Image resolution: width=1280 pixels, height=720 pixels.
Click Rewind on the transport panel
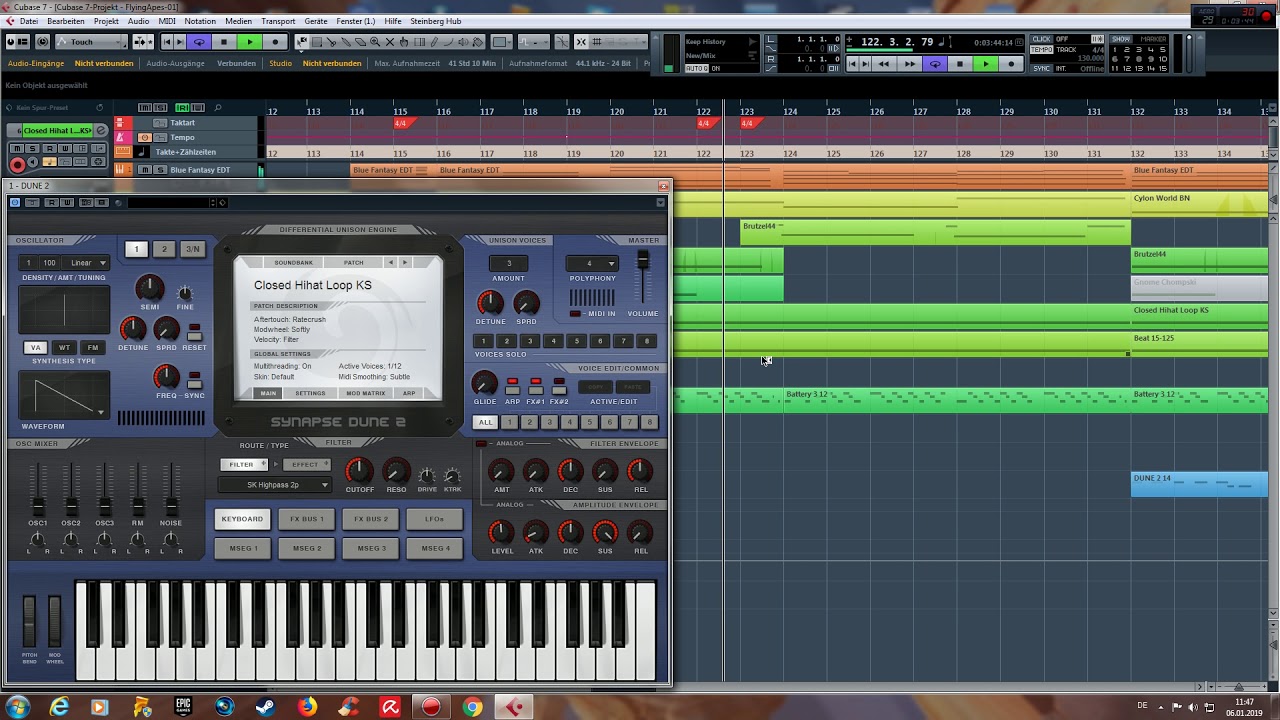(x=884, y=64)
